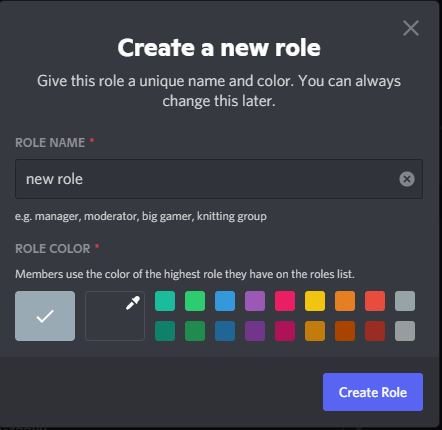Choose the light gray-blue swatch in top row
This screenshot has width=442, height=430.
coord(405,301)
